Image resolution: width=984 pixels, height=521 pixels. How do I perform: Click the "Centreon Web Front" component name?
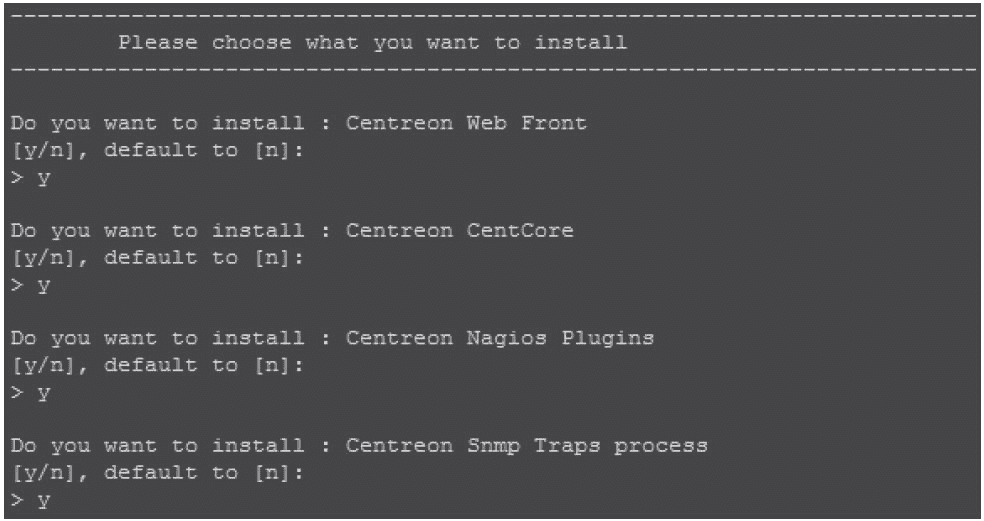click(466, 123)
